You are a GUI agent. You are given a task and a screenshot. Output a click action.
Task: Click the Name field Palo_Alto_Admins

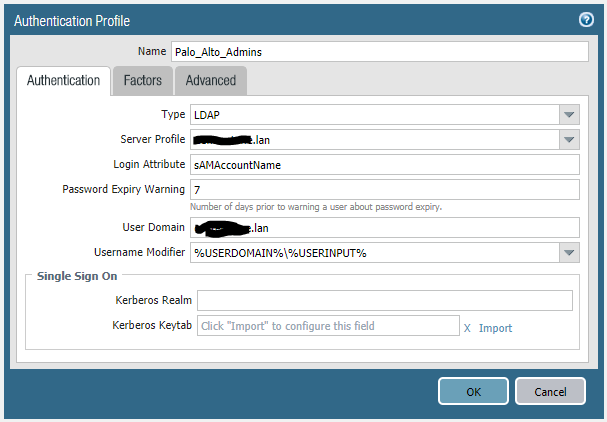pyautogui.click(x=380, y=51)
